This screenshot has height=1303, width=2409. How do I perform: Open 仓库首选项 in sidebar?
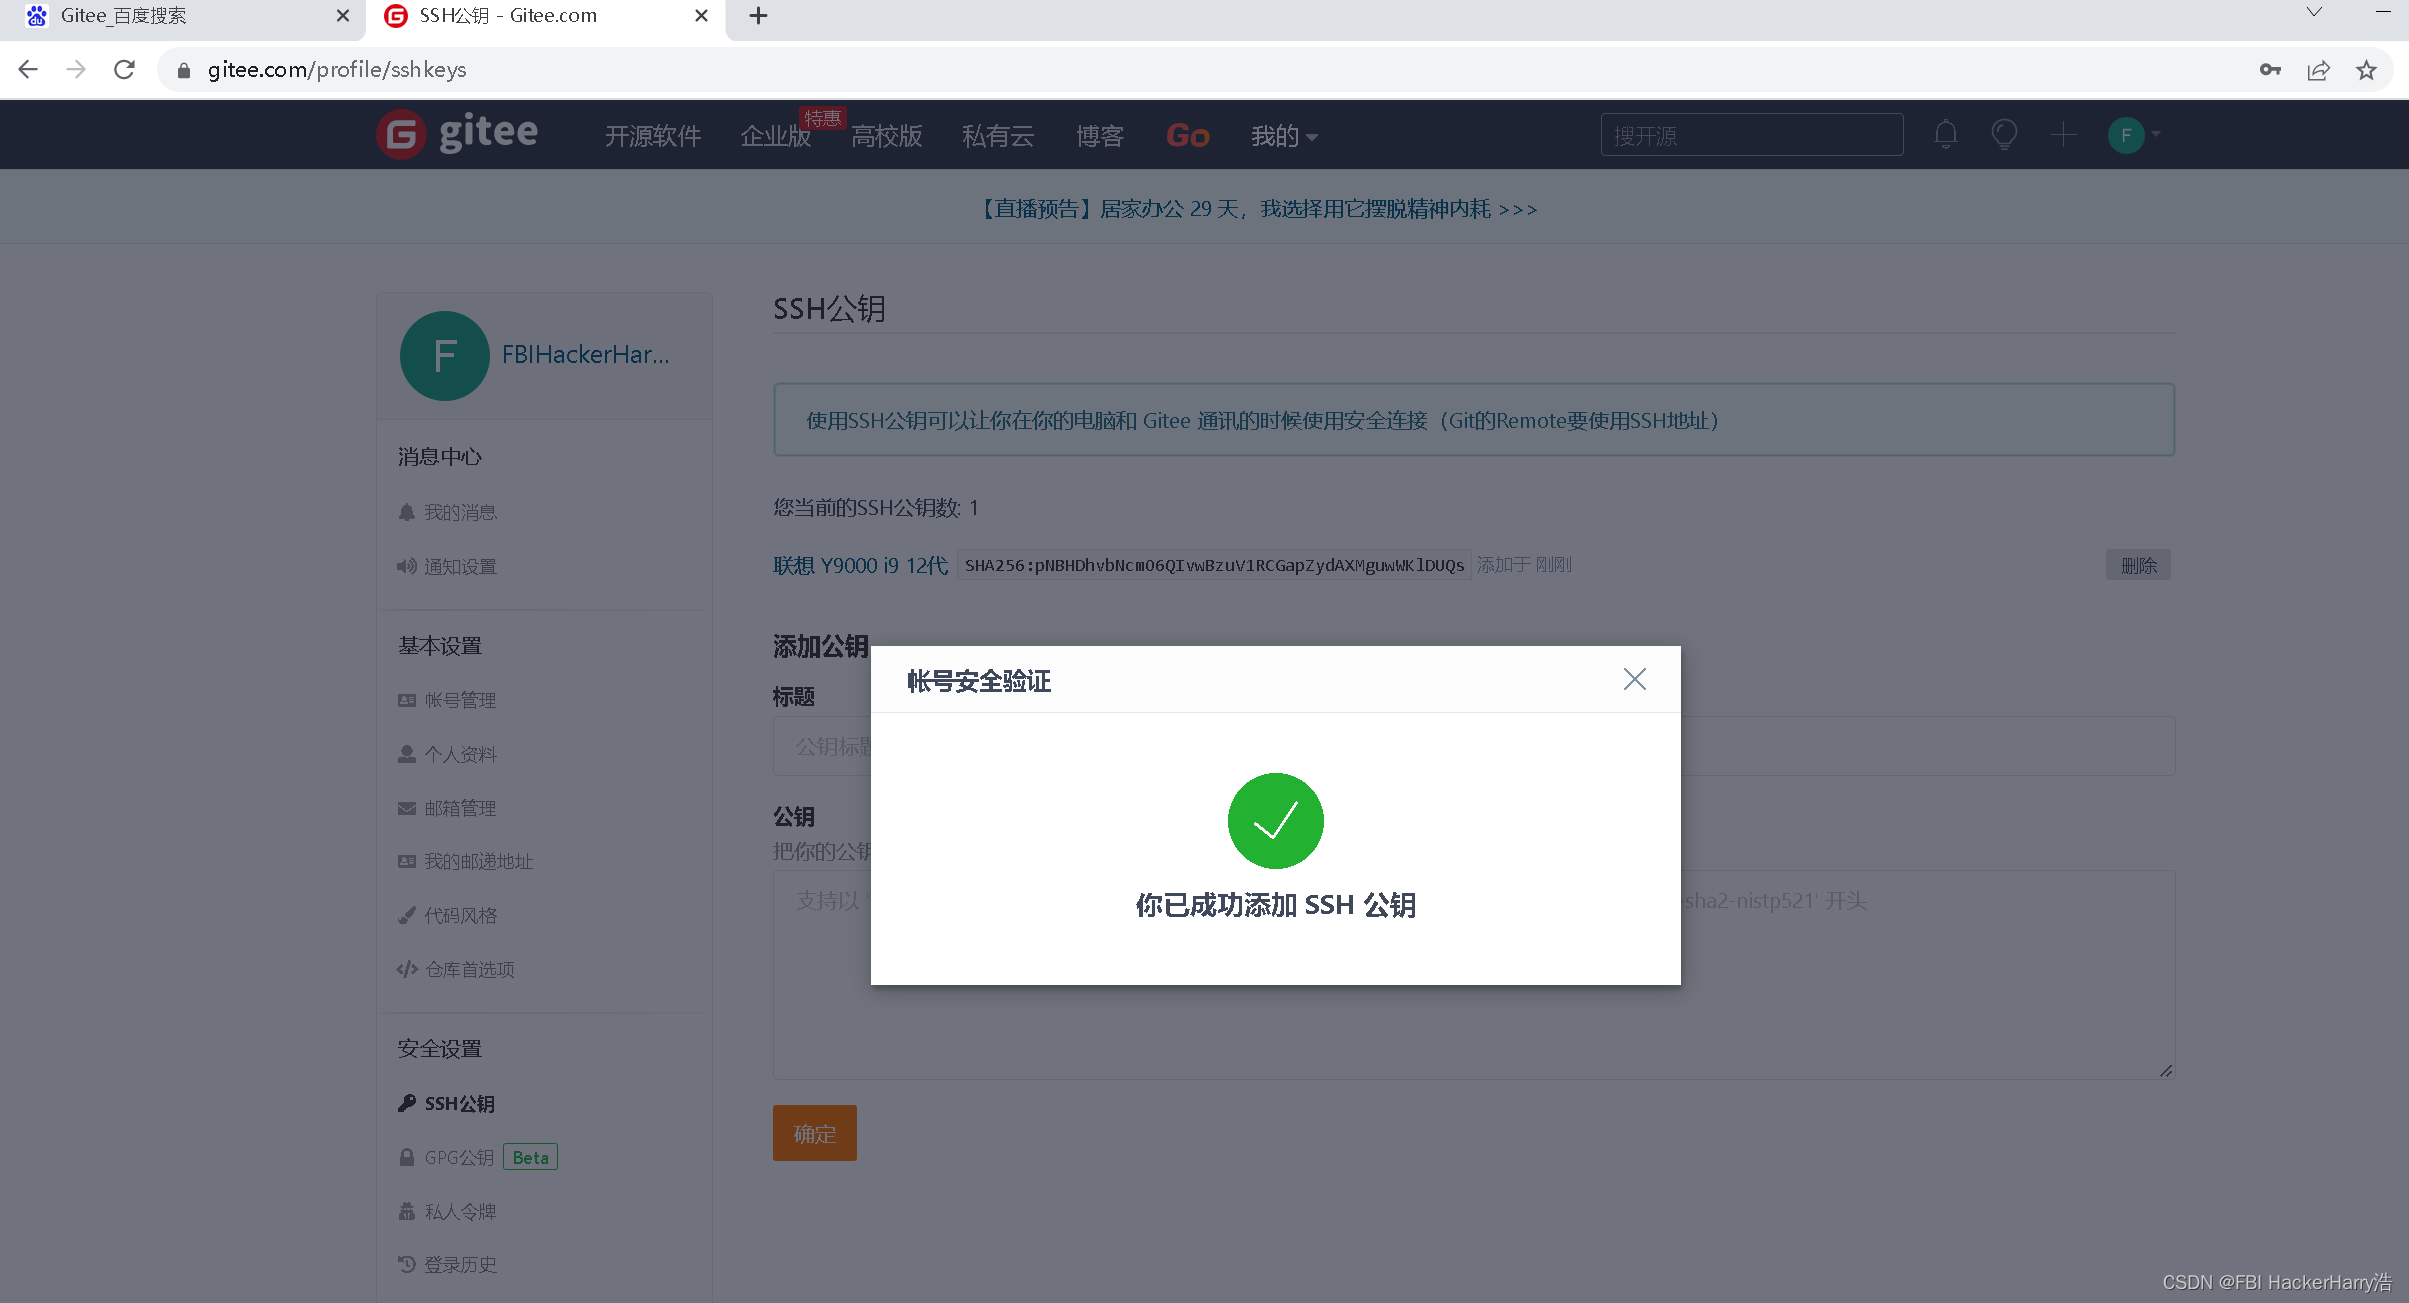point(456,969)
